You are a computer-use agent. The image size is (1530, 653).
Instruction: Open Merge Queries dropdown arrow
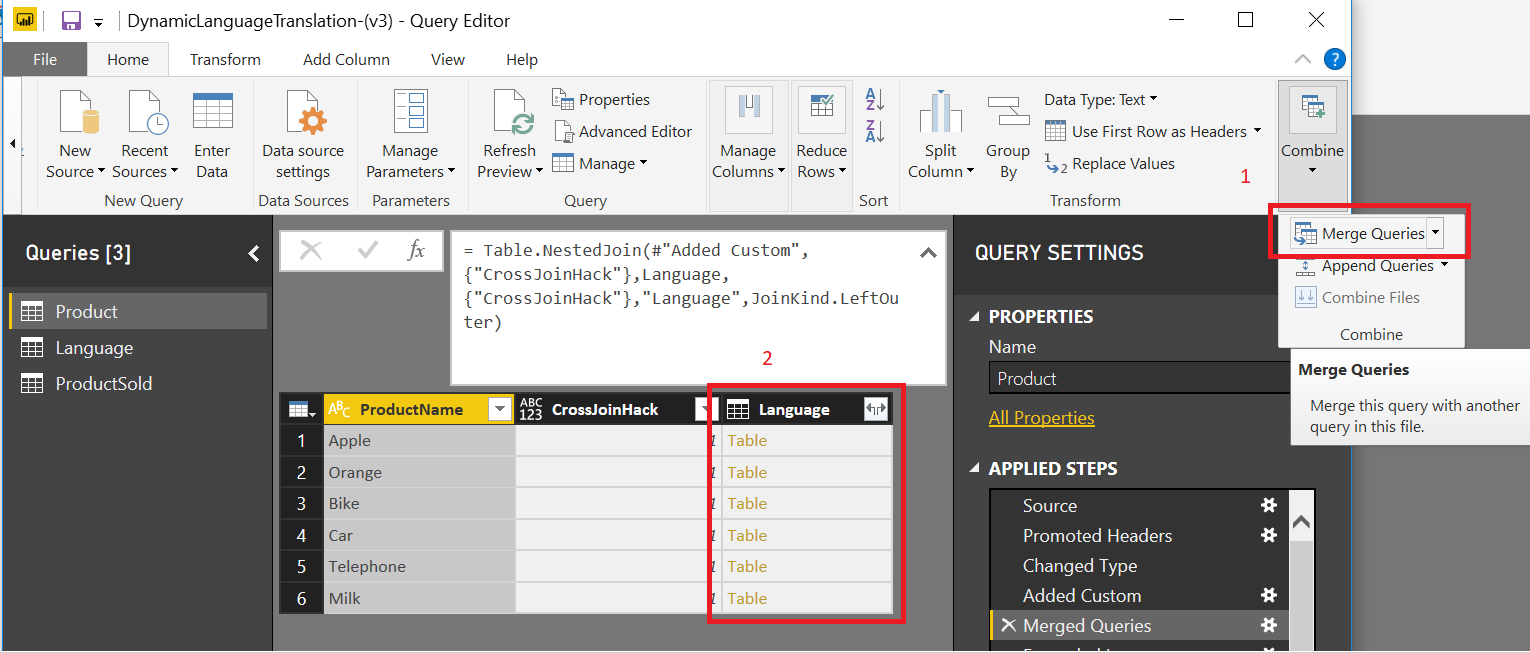(x=1436, y=233)
